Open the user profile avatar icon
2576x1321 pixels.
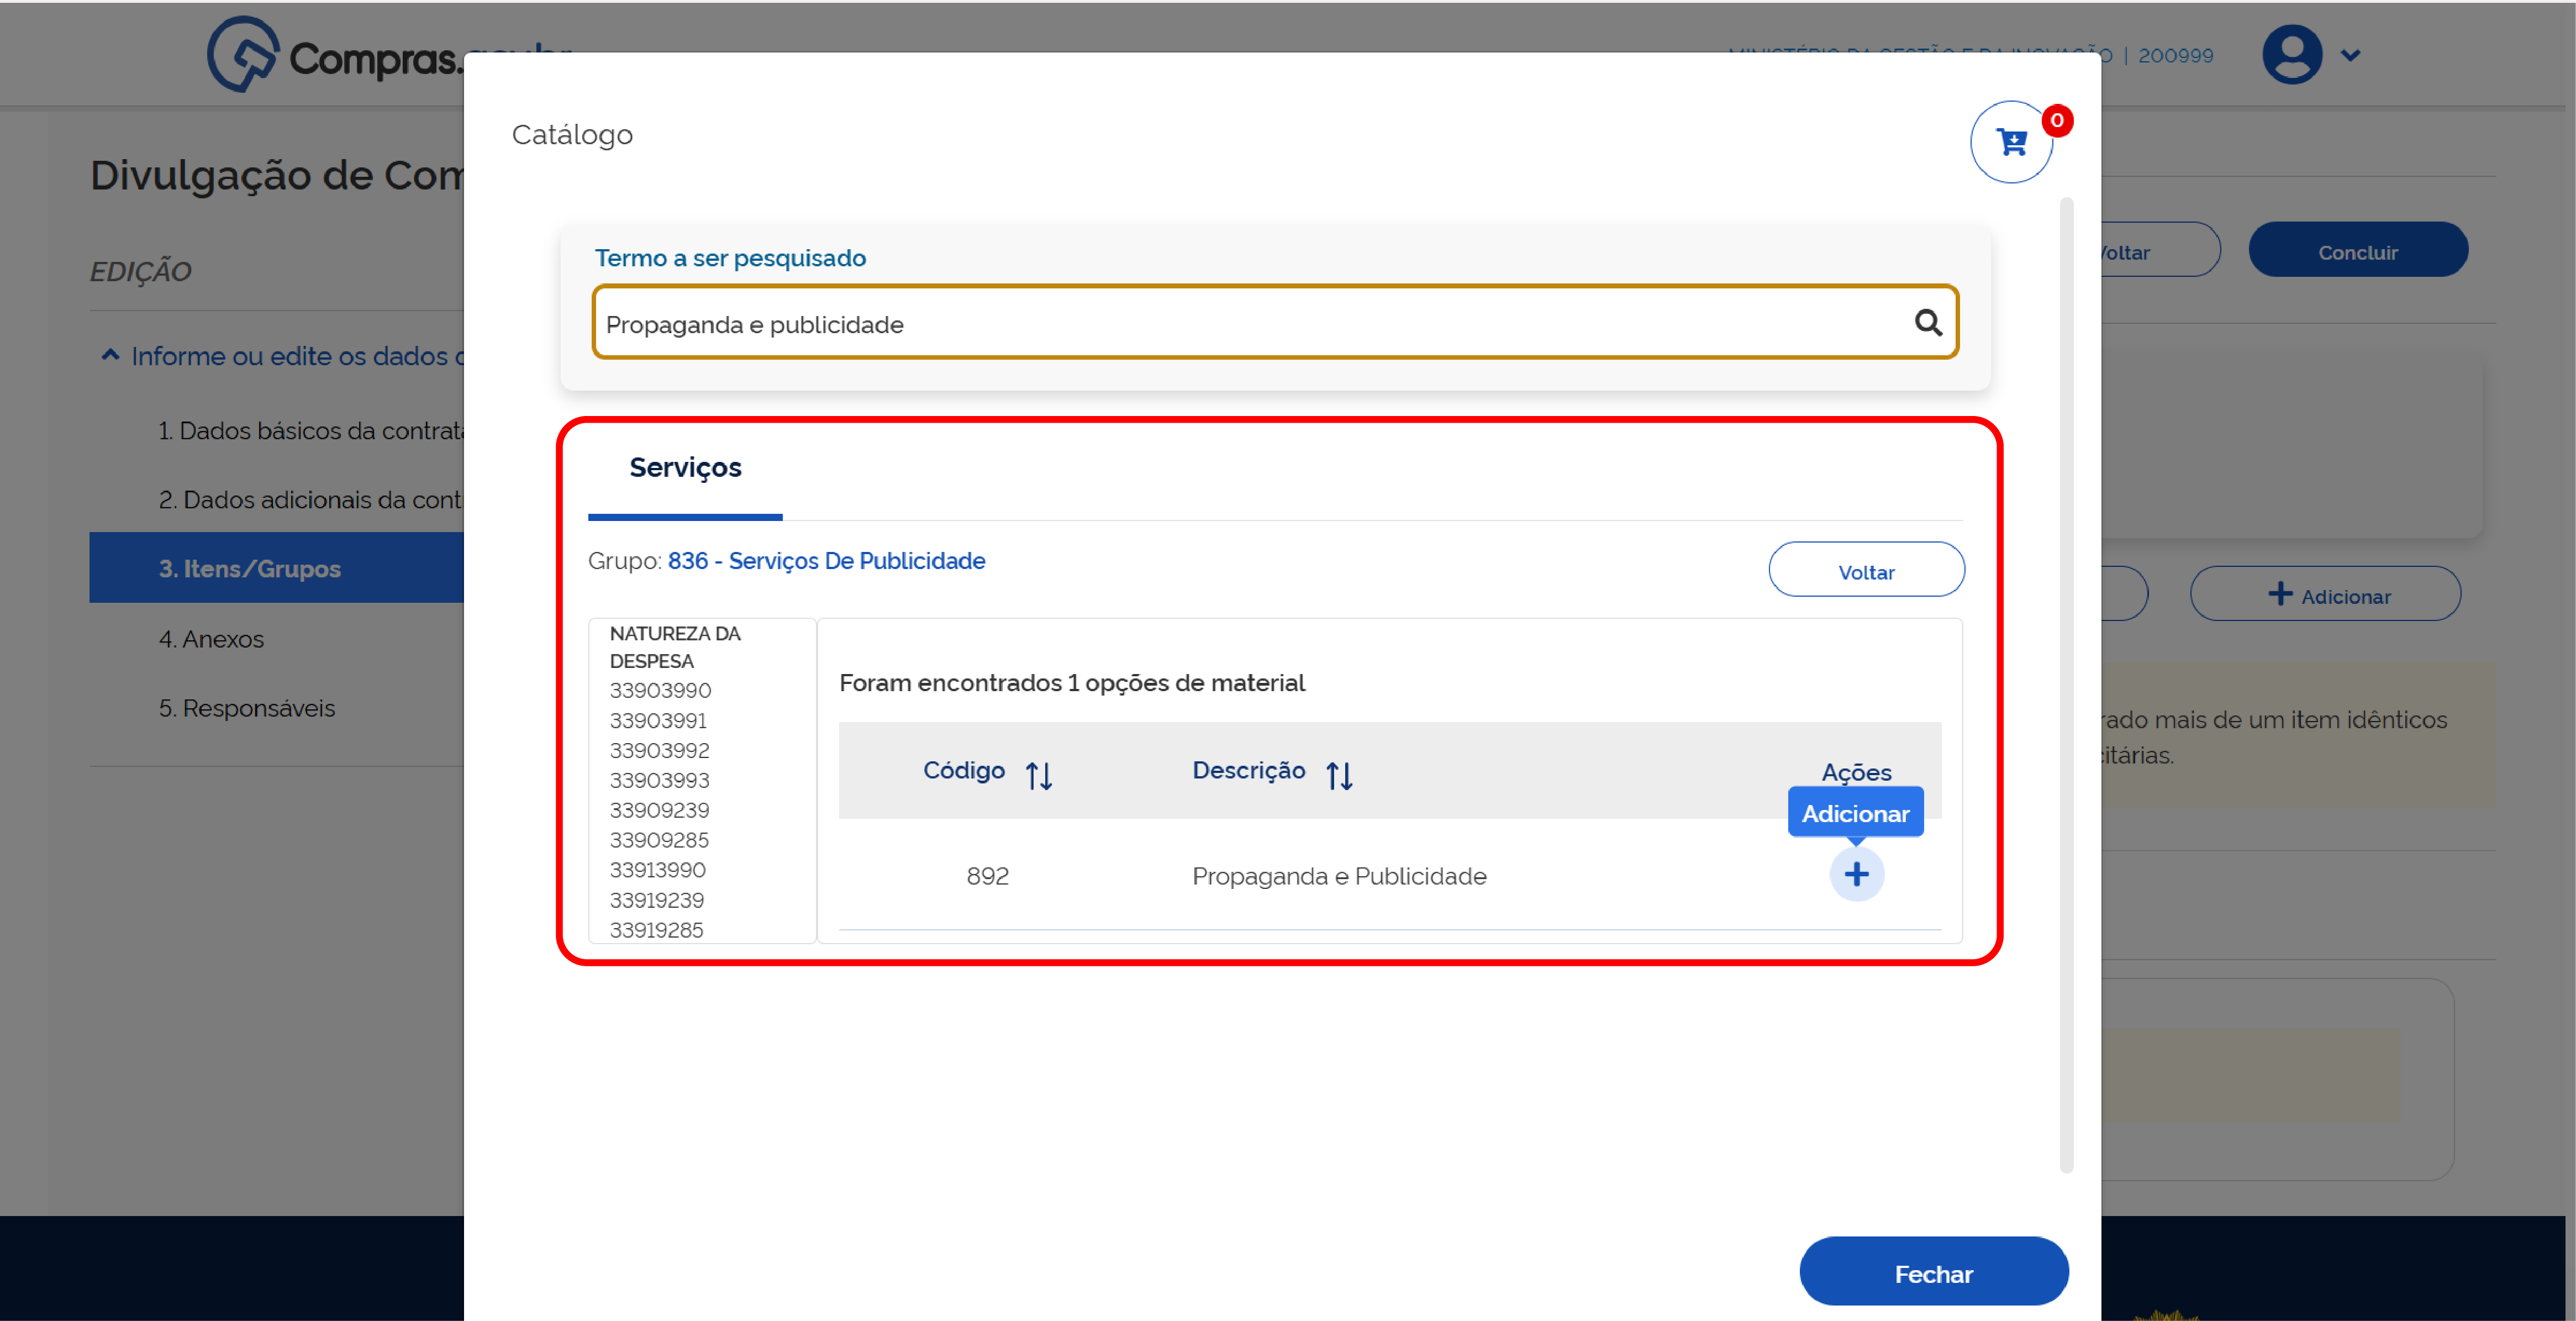[2292, 54]
